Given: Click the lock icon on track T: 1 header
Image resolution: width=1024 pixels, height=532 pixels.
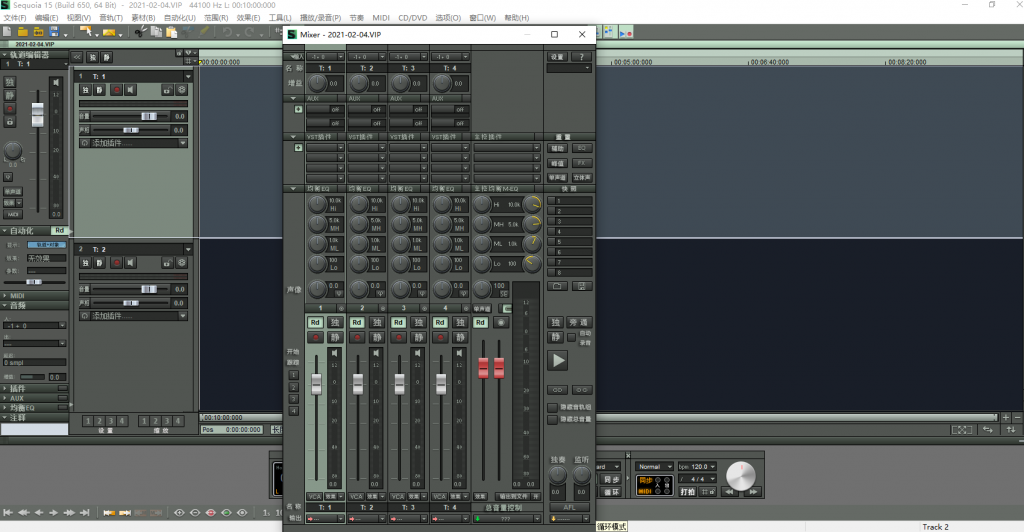Looking at the screenshot, I should (167, 90).
